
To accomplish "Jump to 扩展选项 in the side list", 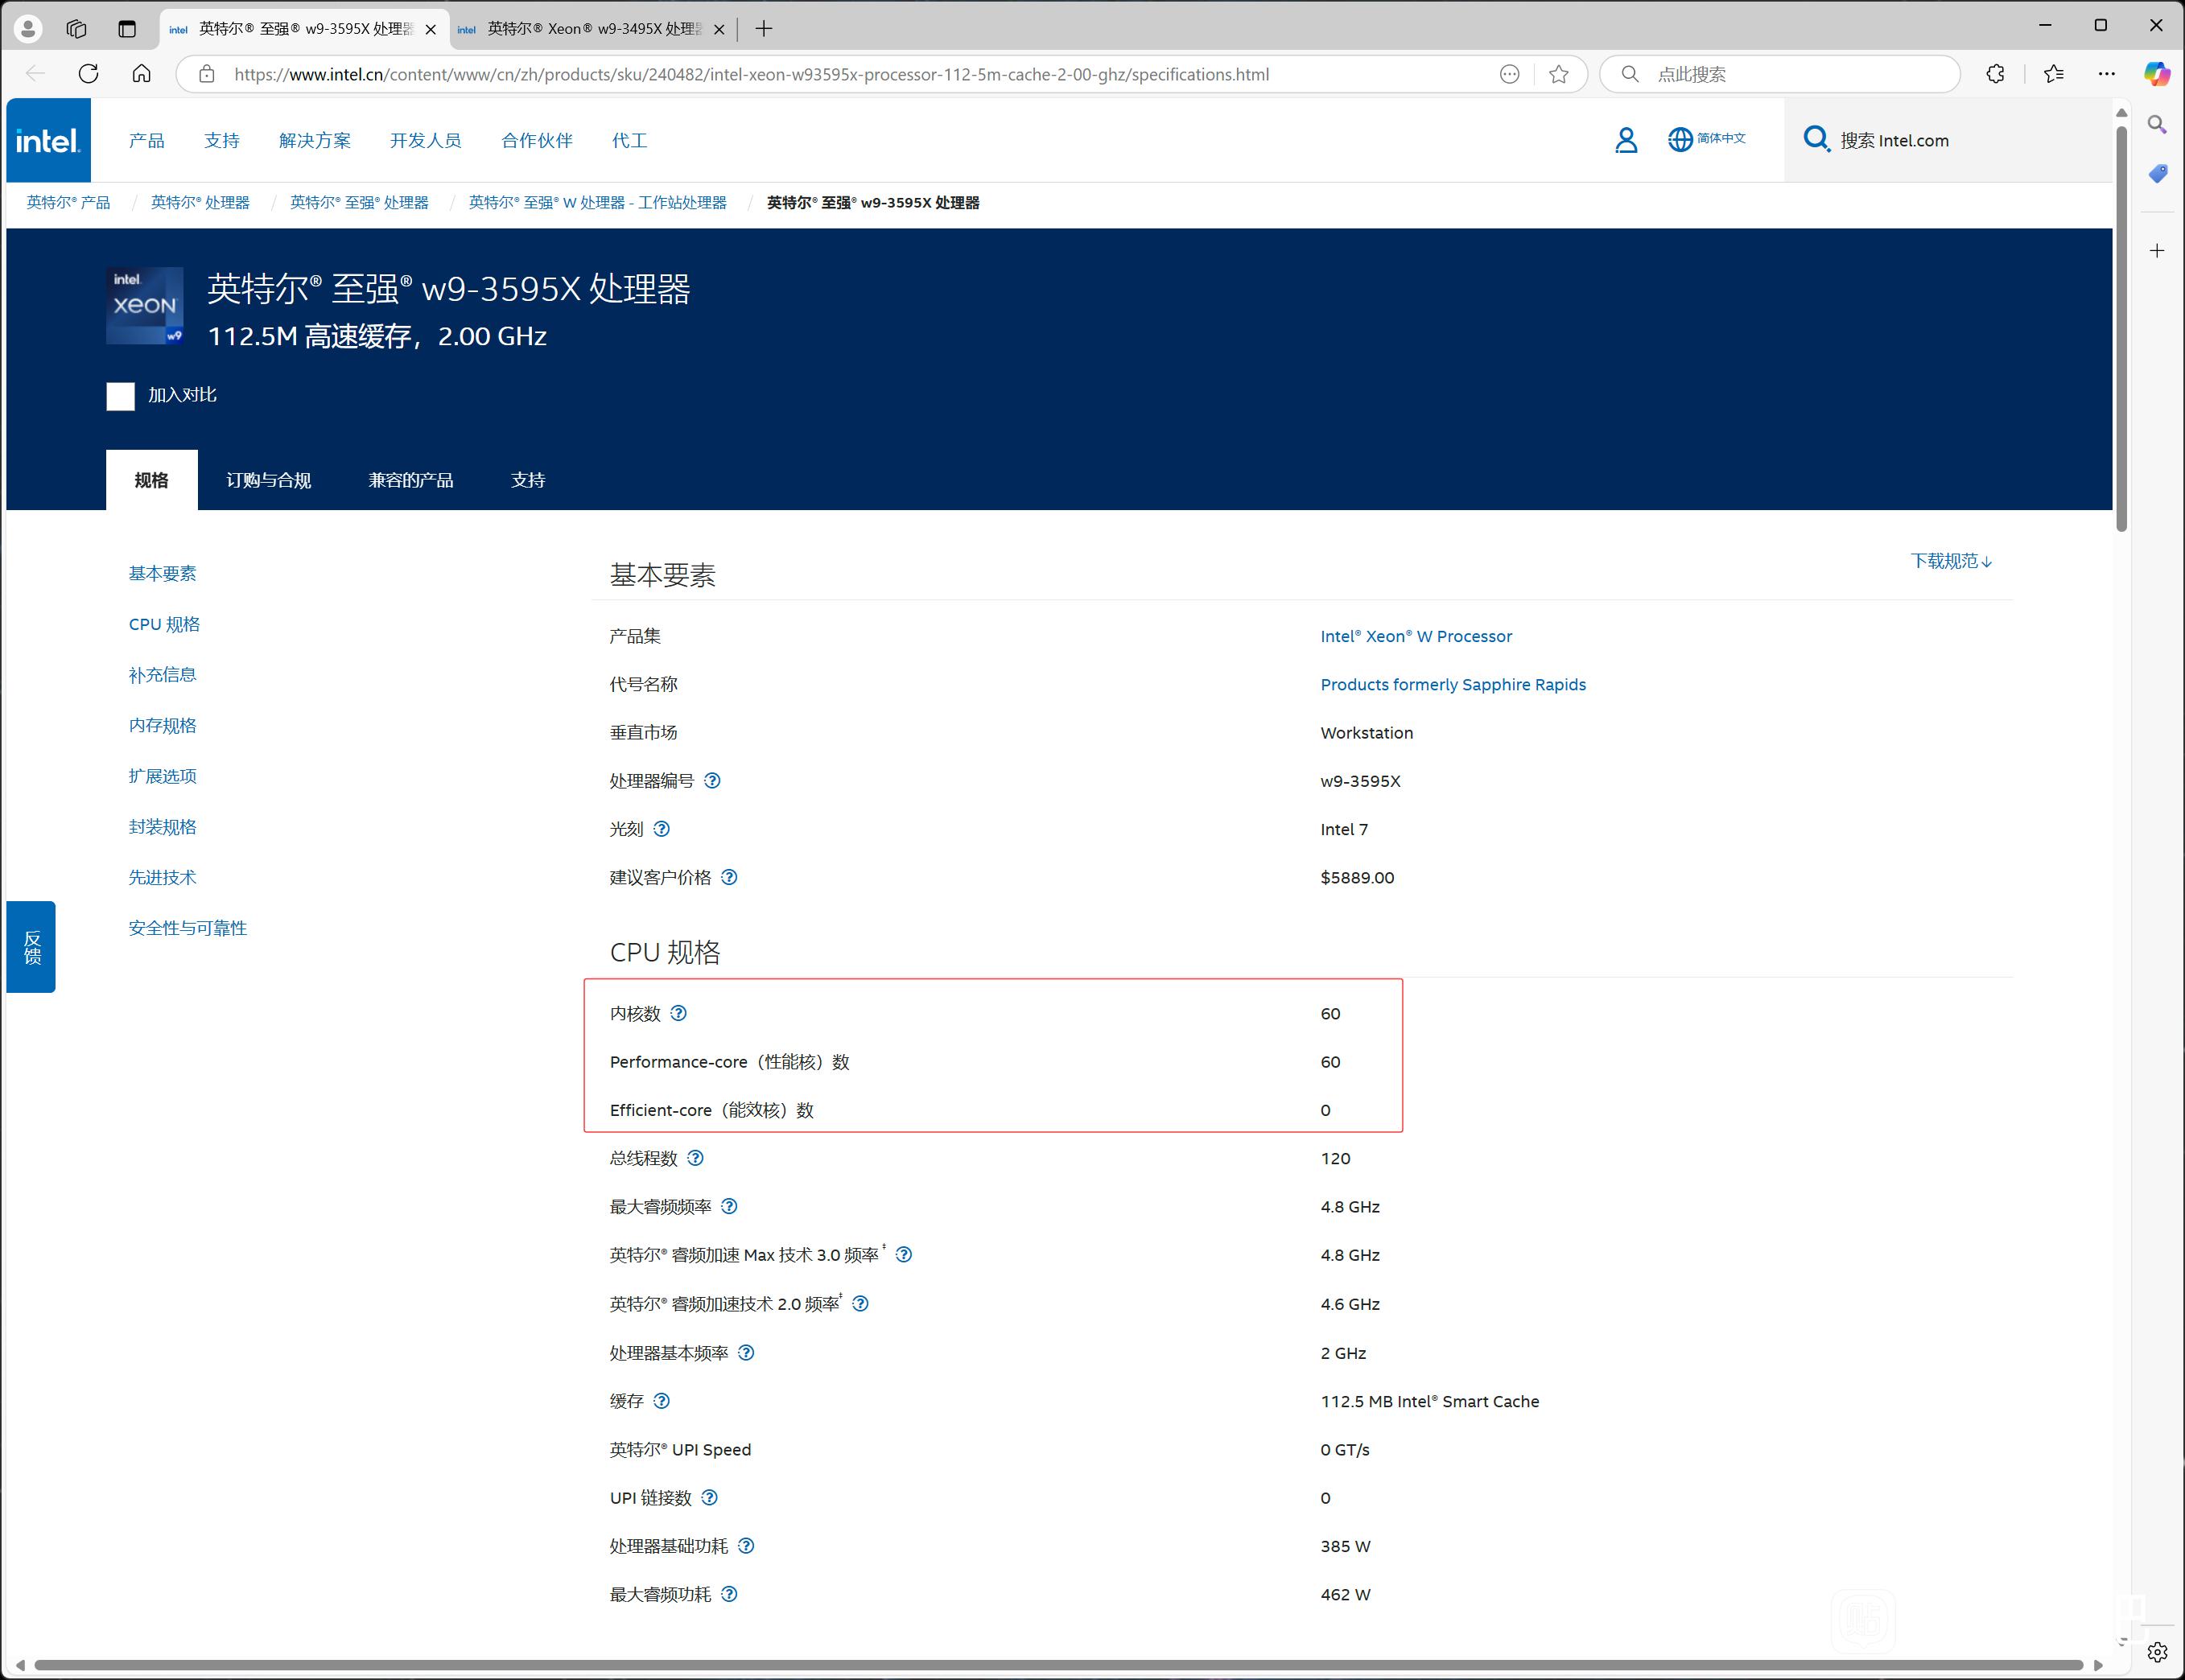I will coord(162,776).
